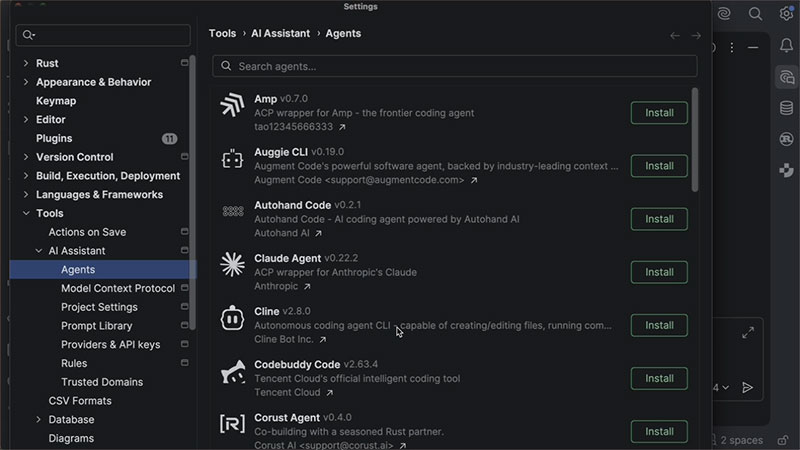Click the expand icon in chat box
Screen dimensions: 800x450
(x=748, y=332)
